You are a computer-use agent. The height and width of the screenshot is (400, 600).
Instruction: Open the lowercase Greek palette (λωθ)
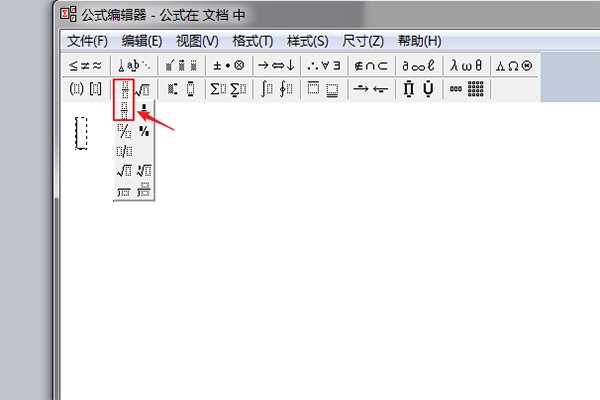(x=466, y=66)
